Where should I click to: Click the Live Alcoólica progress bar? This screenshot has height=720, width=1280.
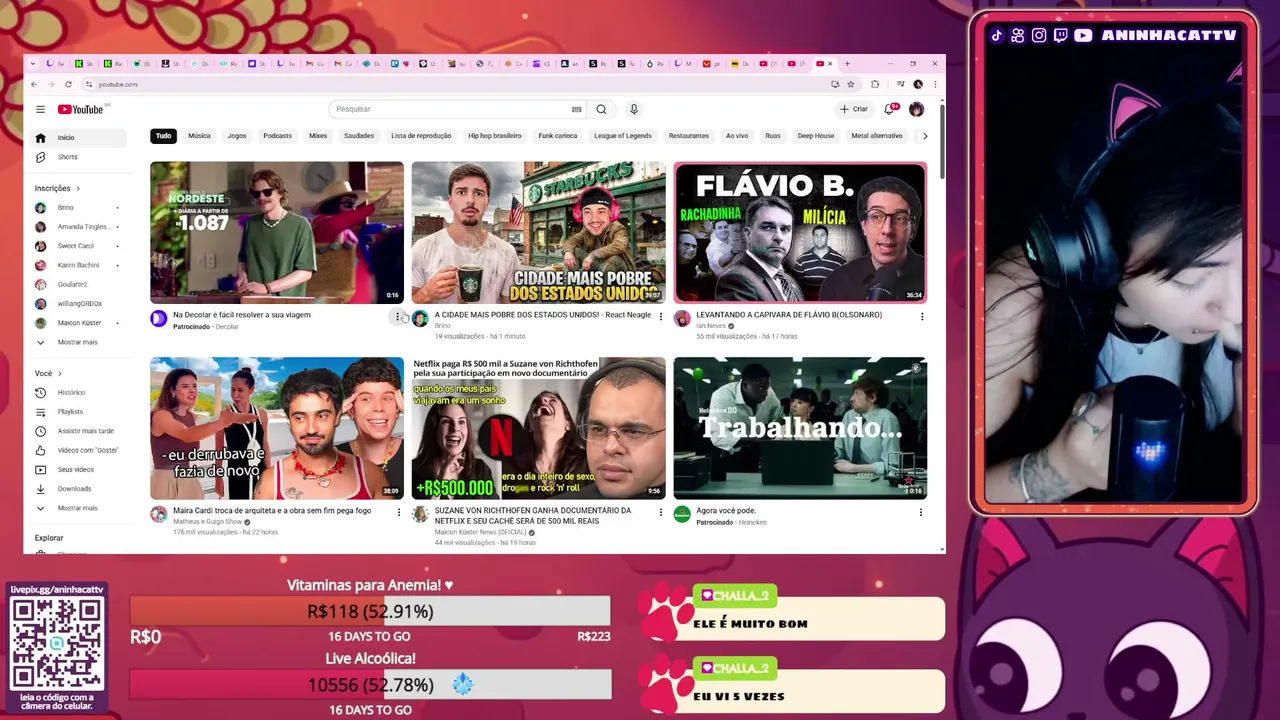[370, 685]
